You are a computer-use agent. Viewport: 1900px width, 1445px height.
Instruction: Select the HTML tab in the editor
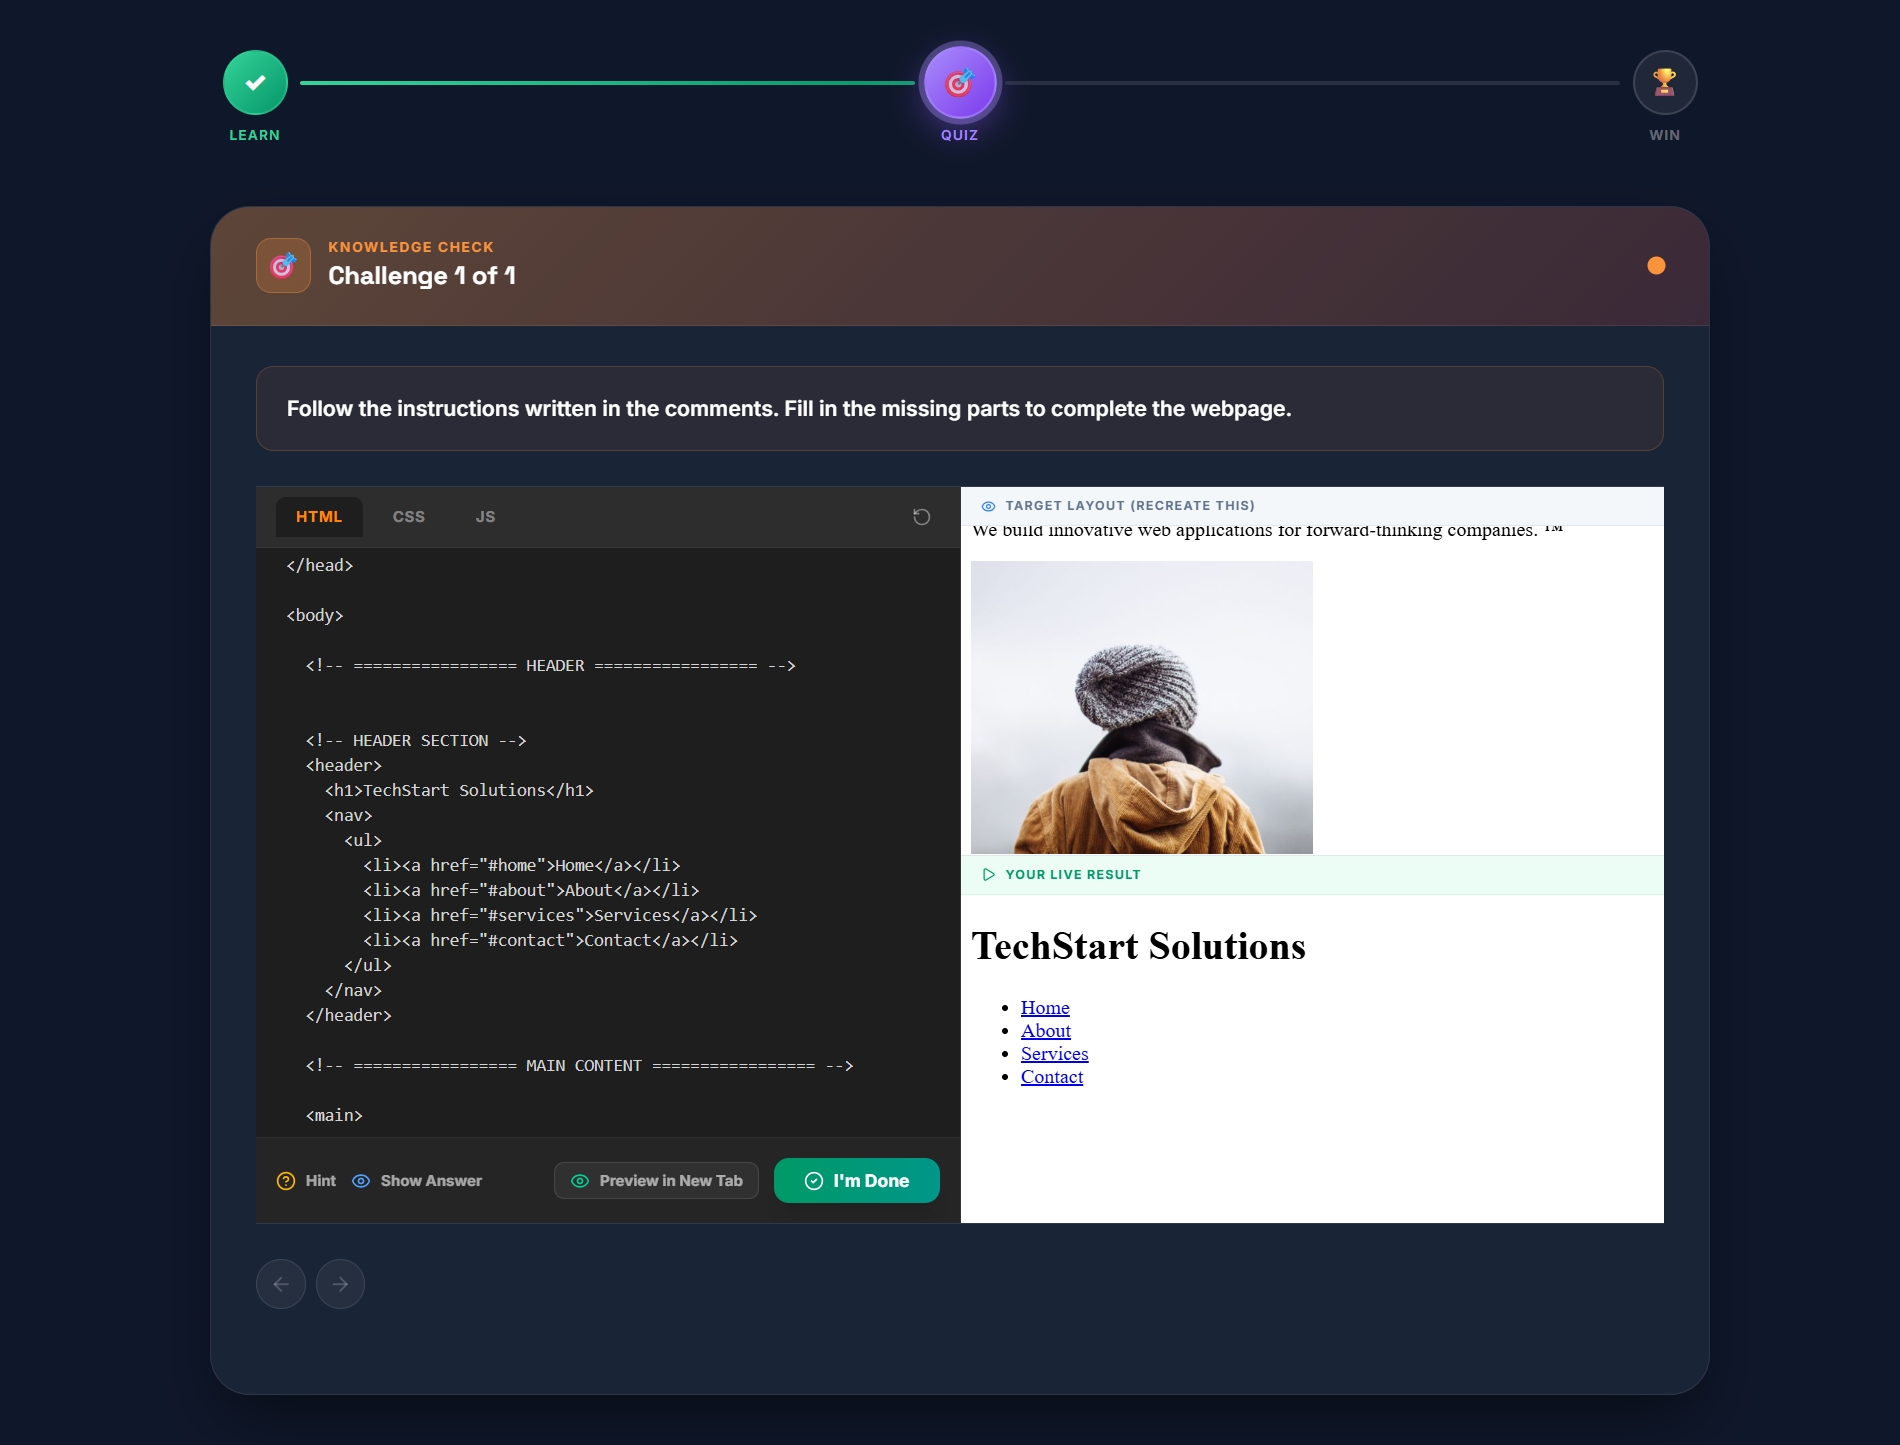pyautogui.click(x=318, y=517)
